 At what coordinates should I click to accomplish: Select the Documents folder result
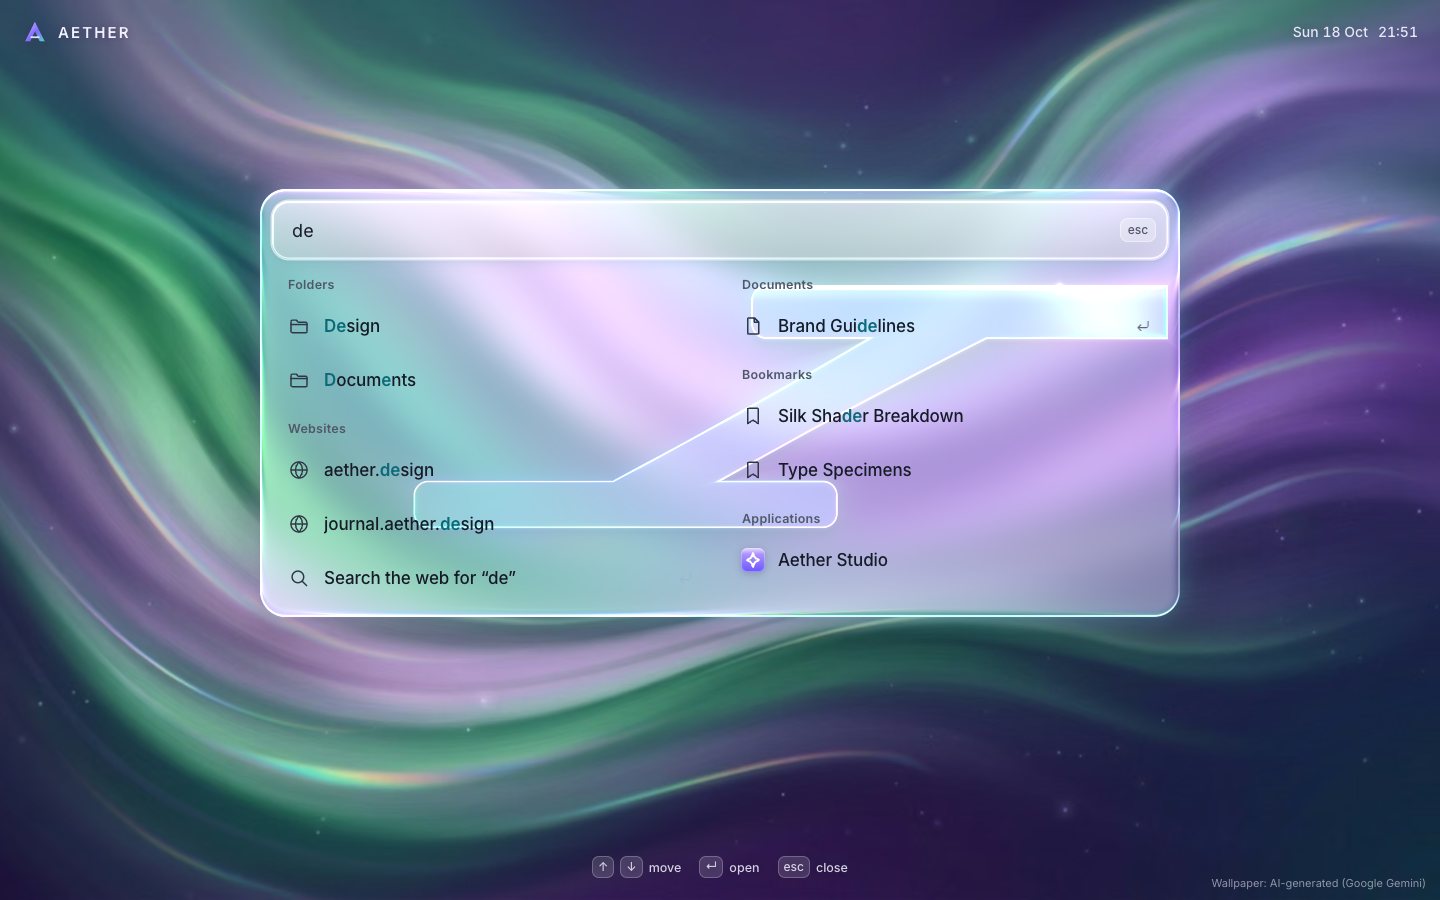(493, 380)
